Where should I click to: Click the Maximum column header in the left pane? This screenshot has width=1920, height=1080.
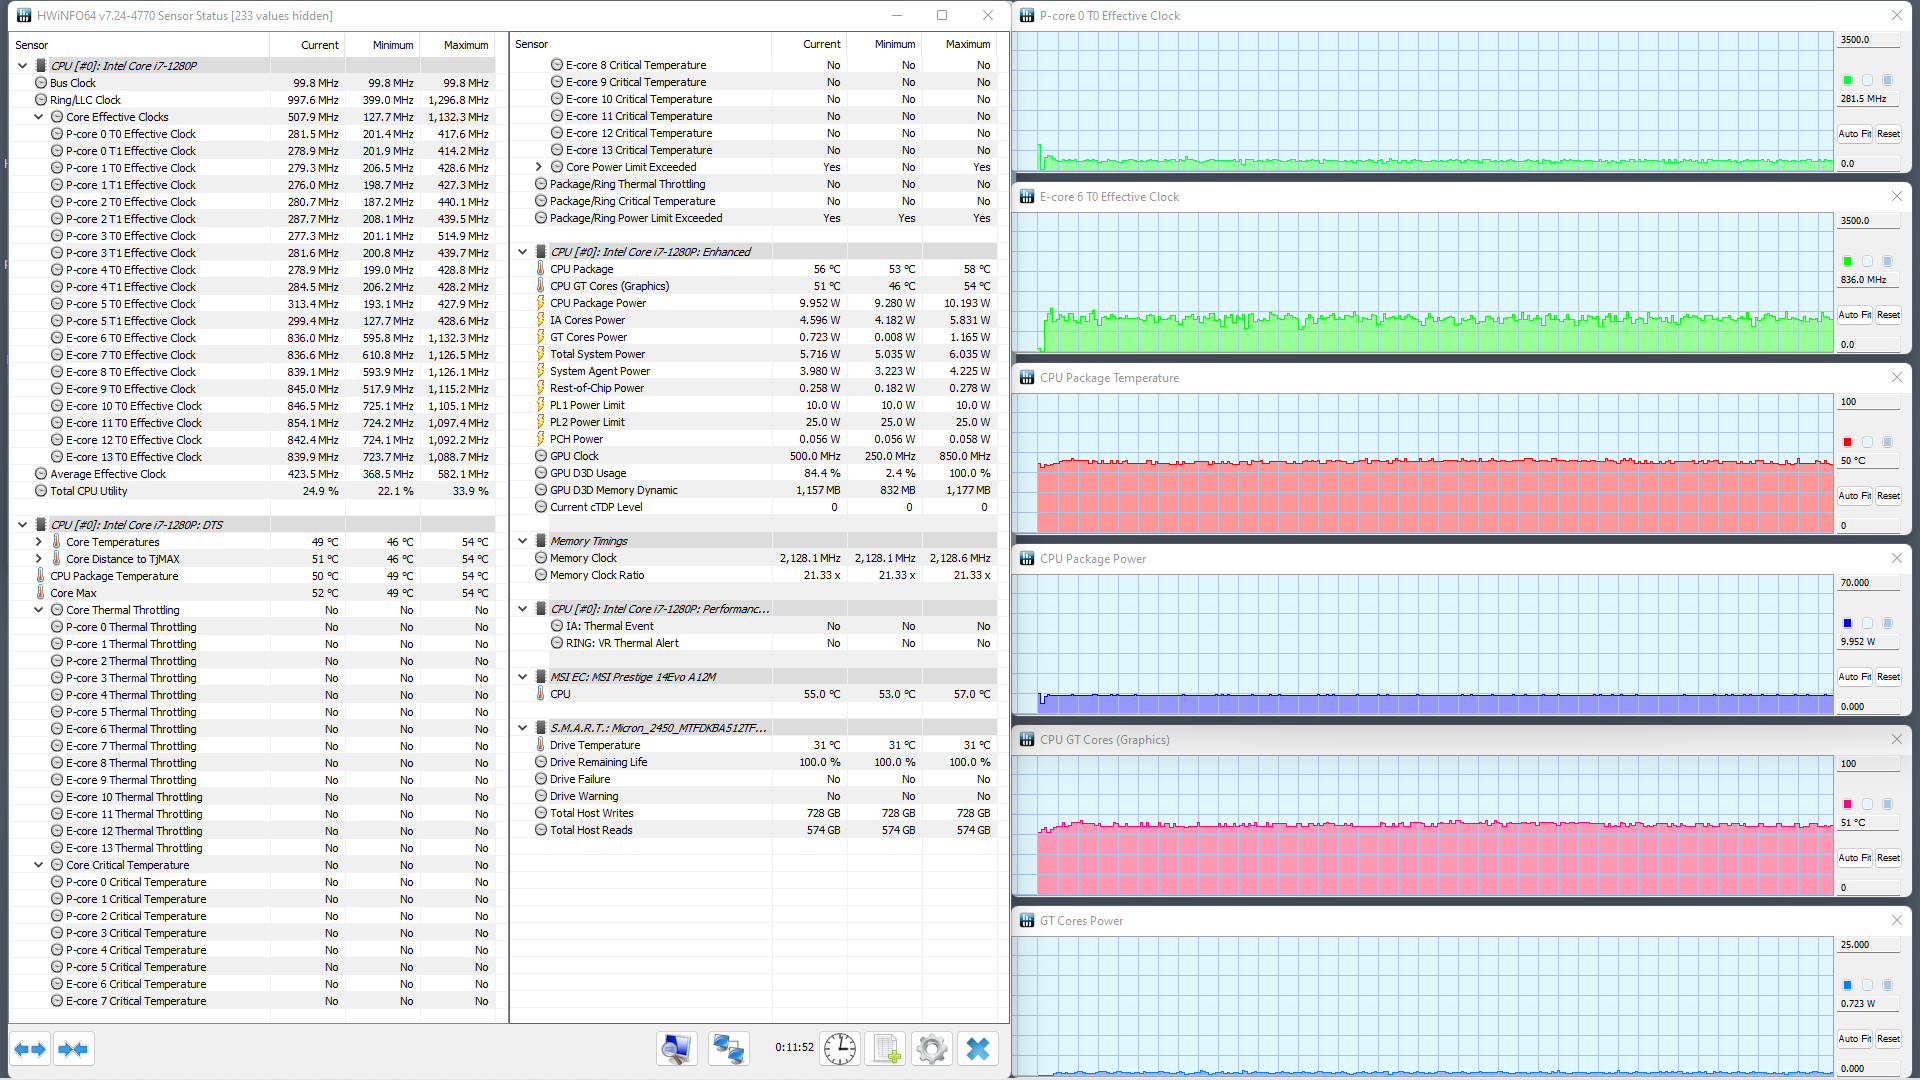point(465,45)
